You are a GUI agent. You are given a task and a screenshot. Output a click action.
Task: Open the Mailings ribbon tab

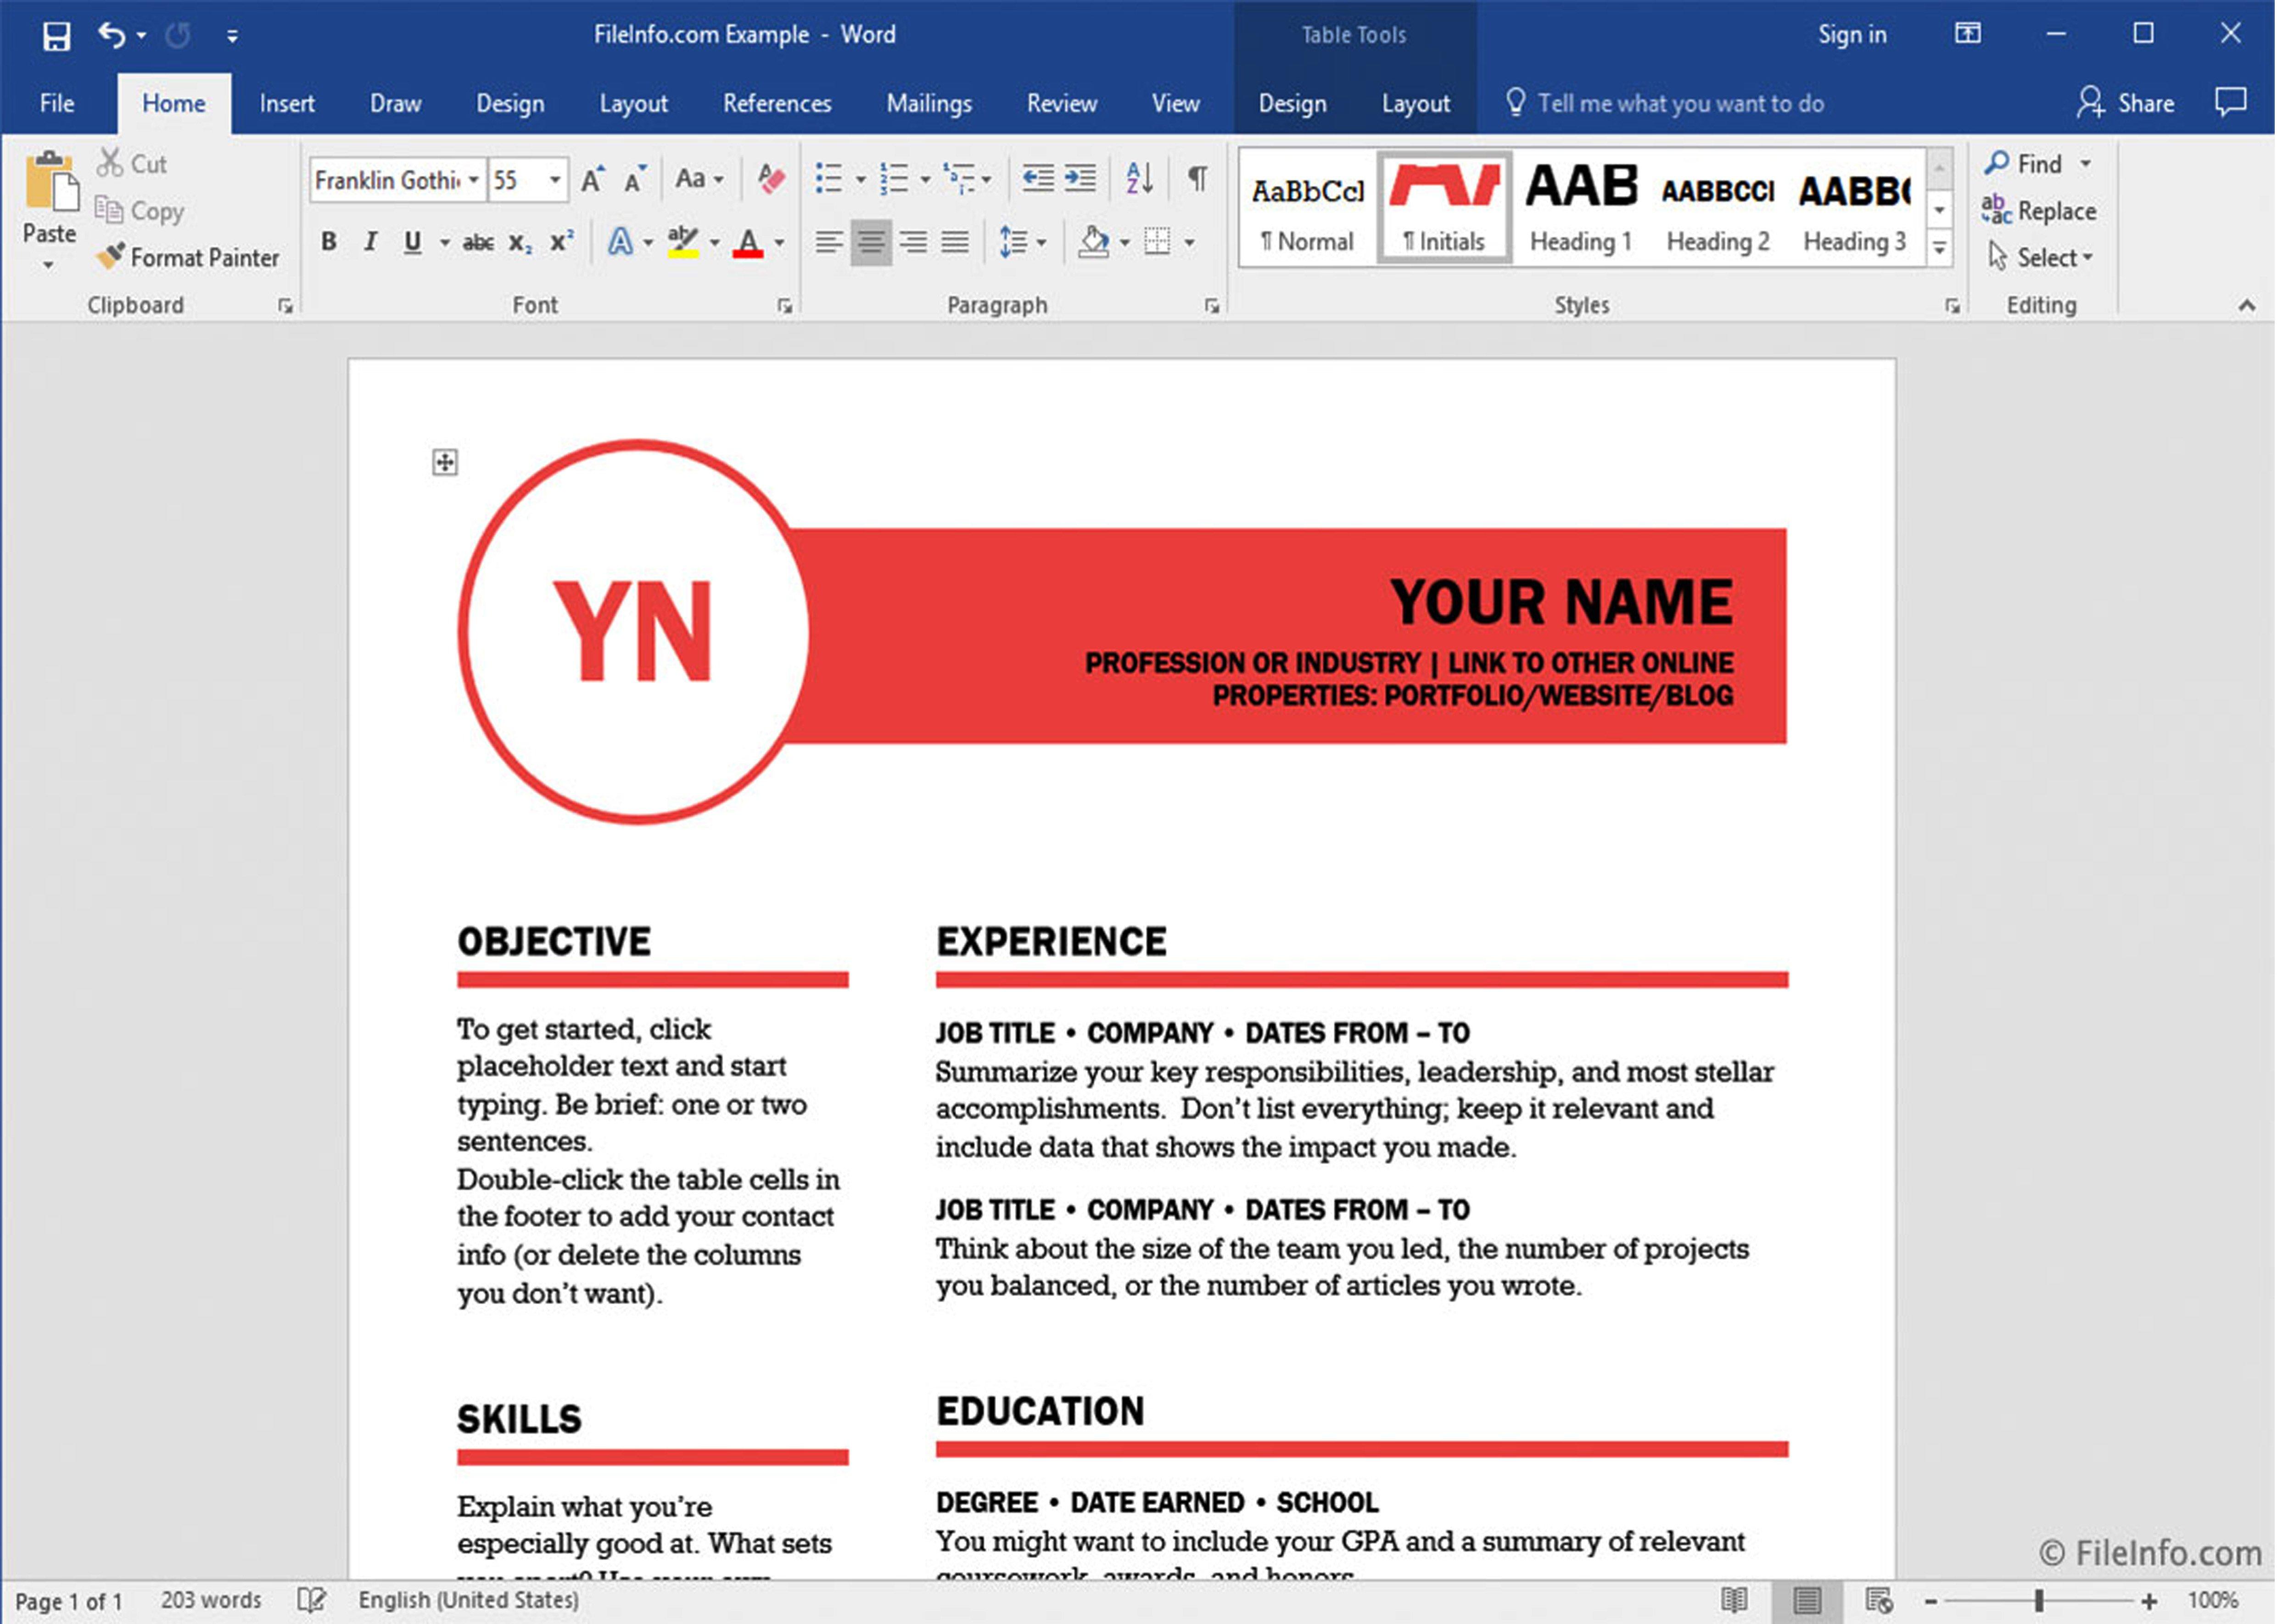click(928, 103)
